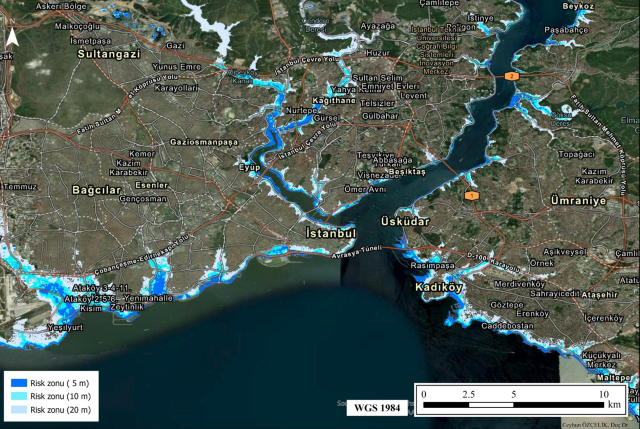Click the orange route 2 bridge shield
The height and width of the screenshot is (429, 640).
point(511,76)
